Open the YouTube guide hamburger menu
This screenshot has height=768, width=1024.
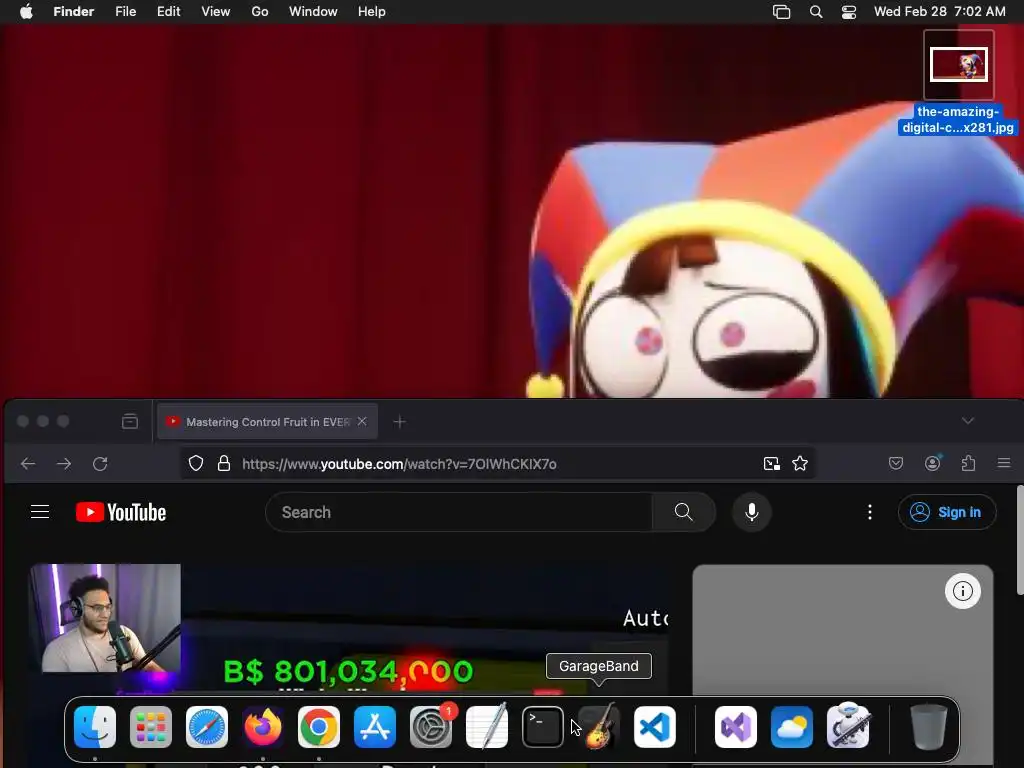pyautogui.click(x=40, y=511)
